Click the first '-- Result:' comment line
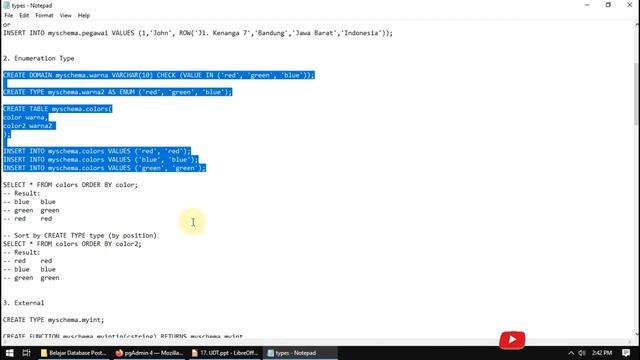Image resolution: width=640 pixels, height=360 pixels. tap(22, 193)
